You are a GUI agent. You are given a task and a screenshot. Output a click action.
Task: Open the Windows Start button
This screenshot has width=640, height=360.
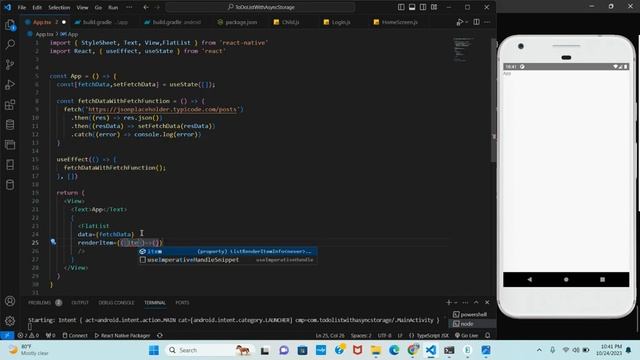[154, 350]
